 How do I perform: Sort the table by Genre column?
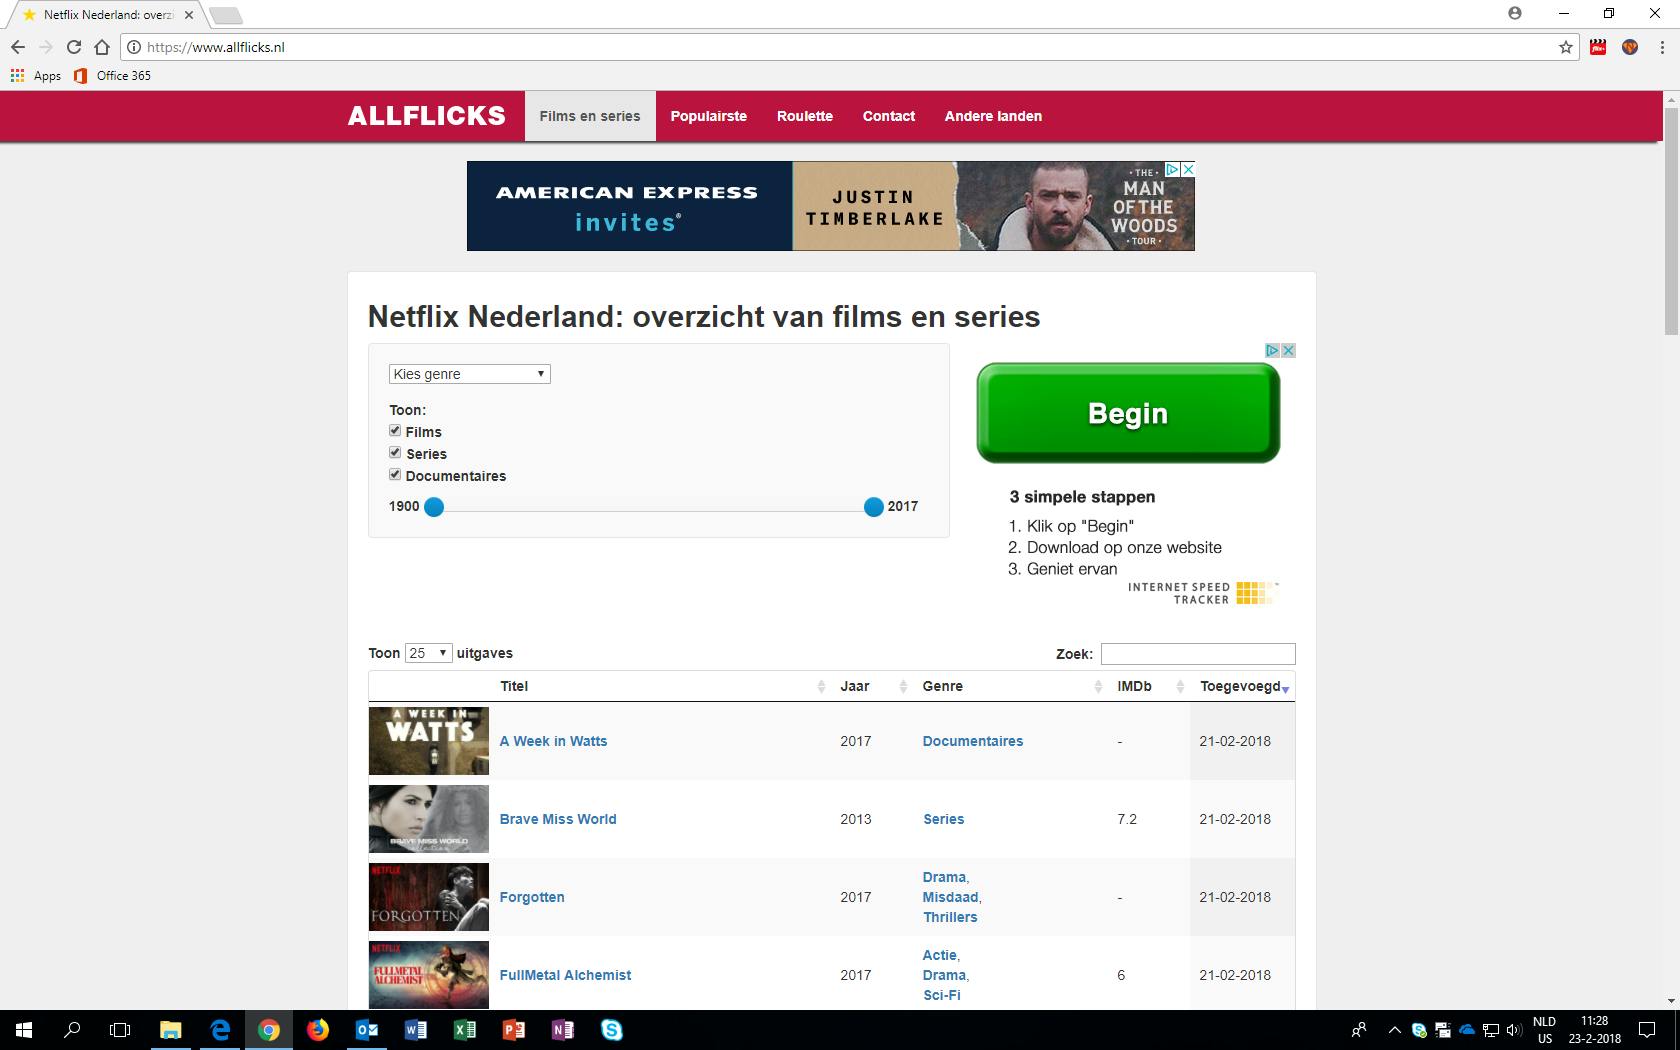1009,686
